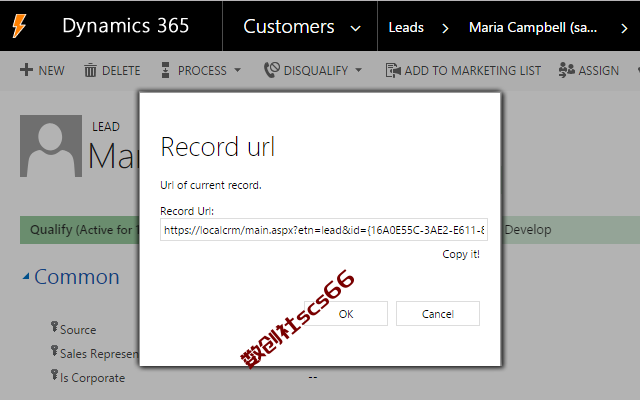Click the ASSIGN people icon
Image resolution: width=640 pixels, height=400 pixels.
click(x=566, y=70)
